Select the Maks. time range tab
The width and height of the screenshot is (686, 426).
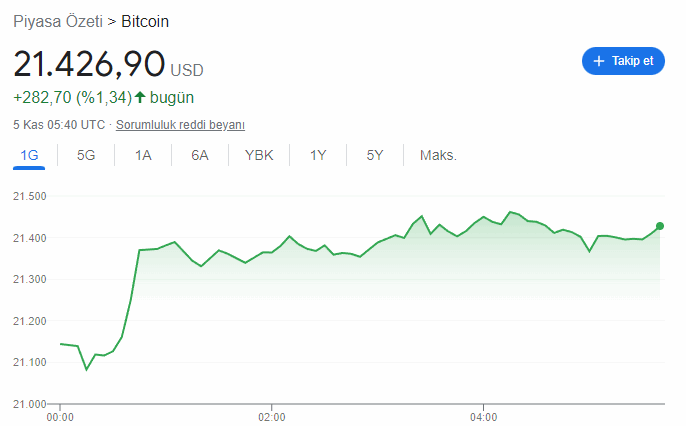point(438,155)
